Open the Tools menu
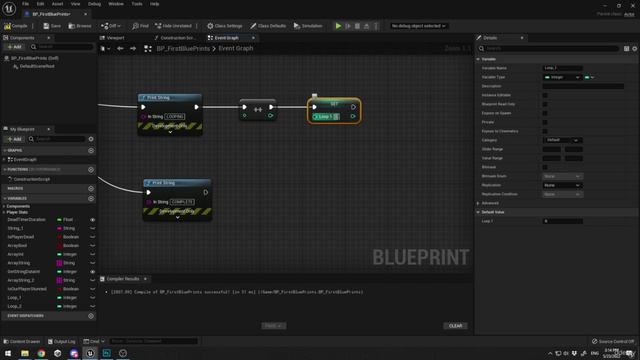Screen dimensions: 640x360 click(x=137, y=4)
